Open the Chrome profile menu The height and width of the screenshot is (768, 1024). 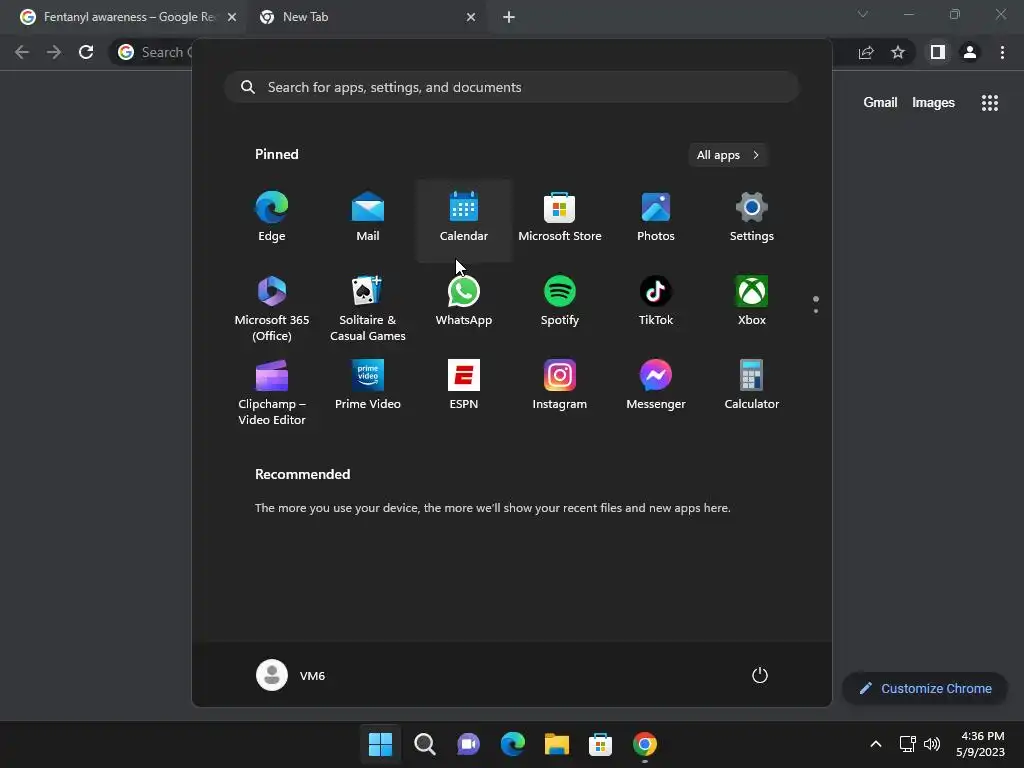coord(970,52)
